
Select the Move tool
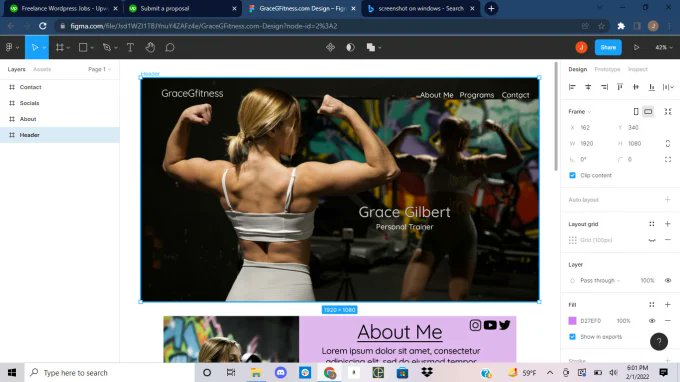[x=35, y=47]
